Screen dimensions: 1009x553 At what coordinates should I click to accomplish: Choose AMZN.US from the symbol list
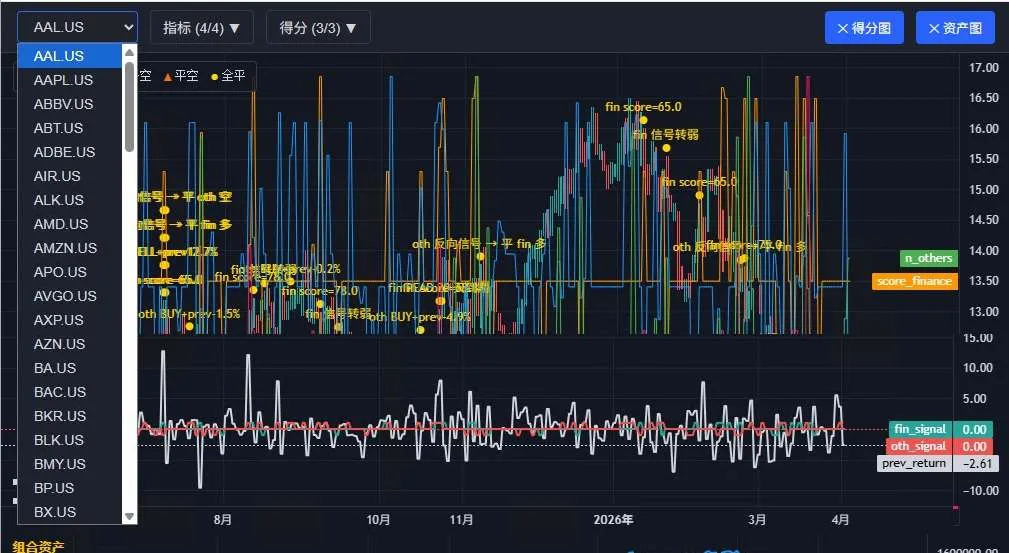click(69, 248)
